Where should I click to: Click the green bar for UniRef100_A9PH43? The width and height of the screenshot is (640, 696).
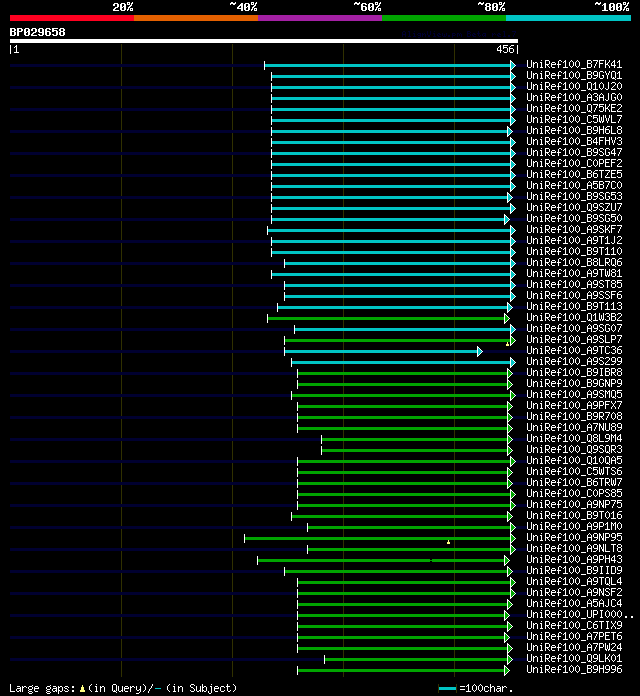click(381, 560)
